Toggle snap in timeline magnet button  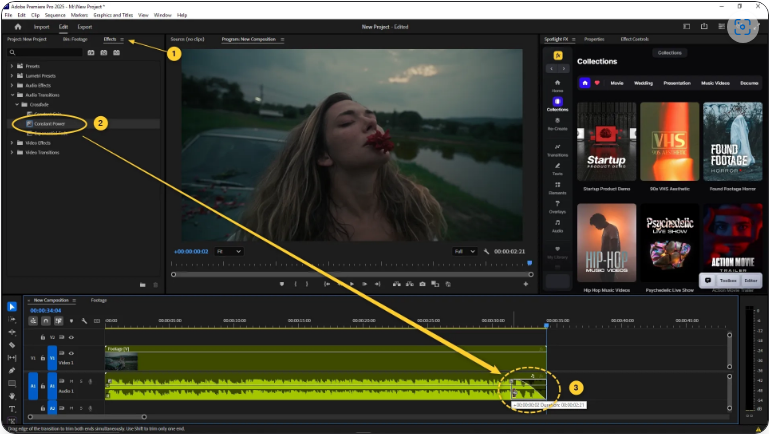(x=46, y=321)
